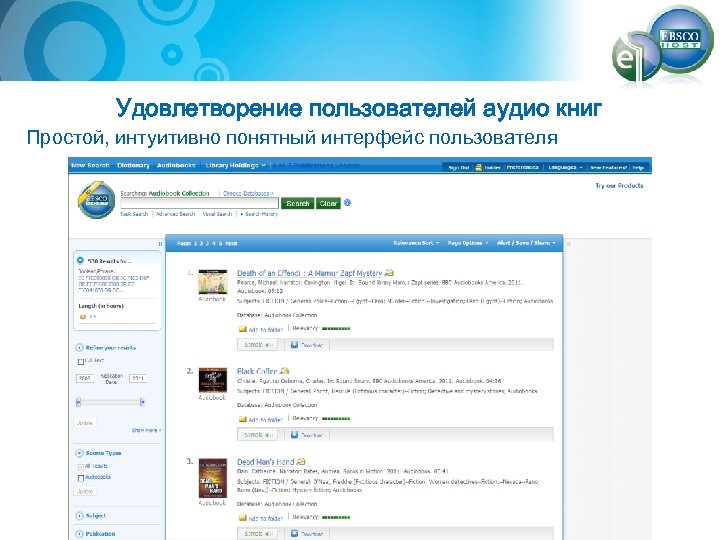Collapse left panel with double-arrow icon
The image size is (720, 540).
(160, 244)
